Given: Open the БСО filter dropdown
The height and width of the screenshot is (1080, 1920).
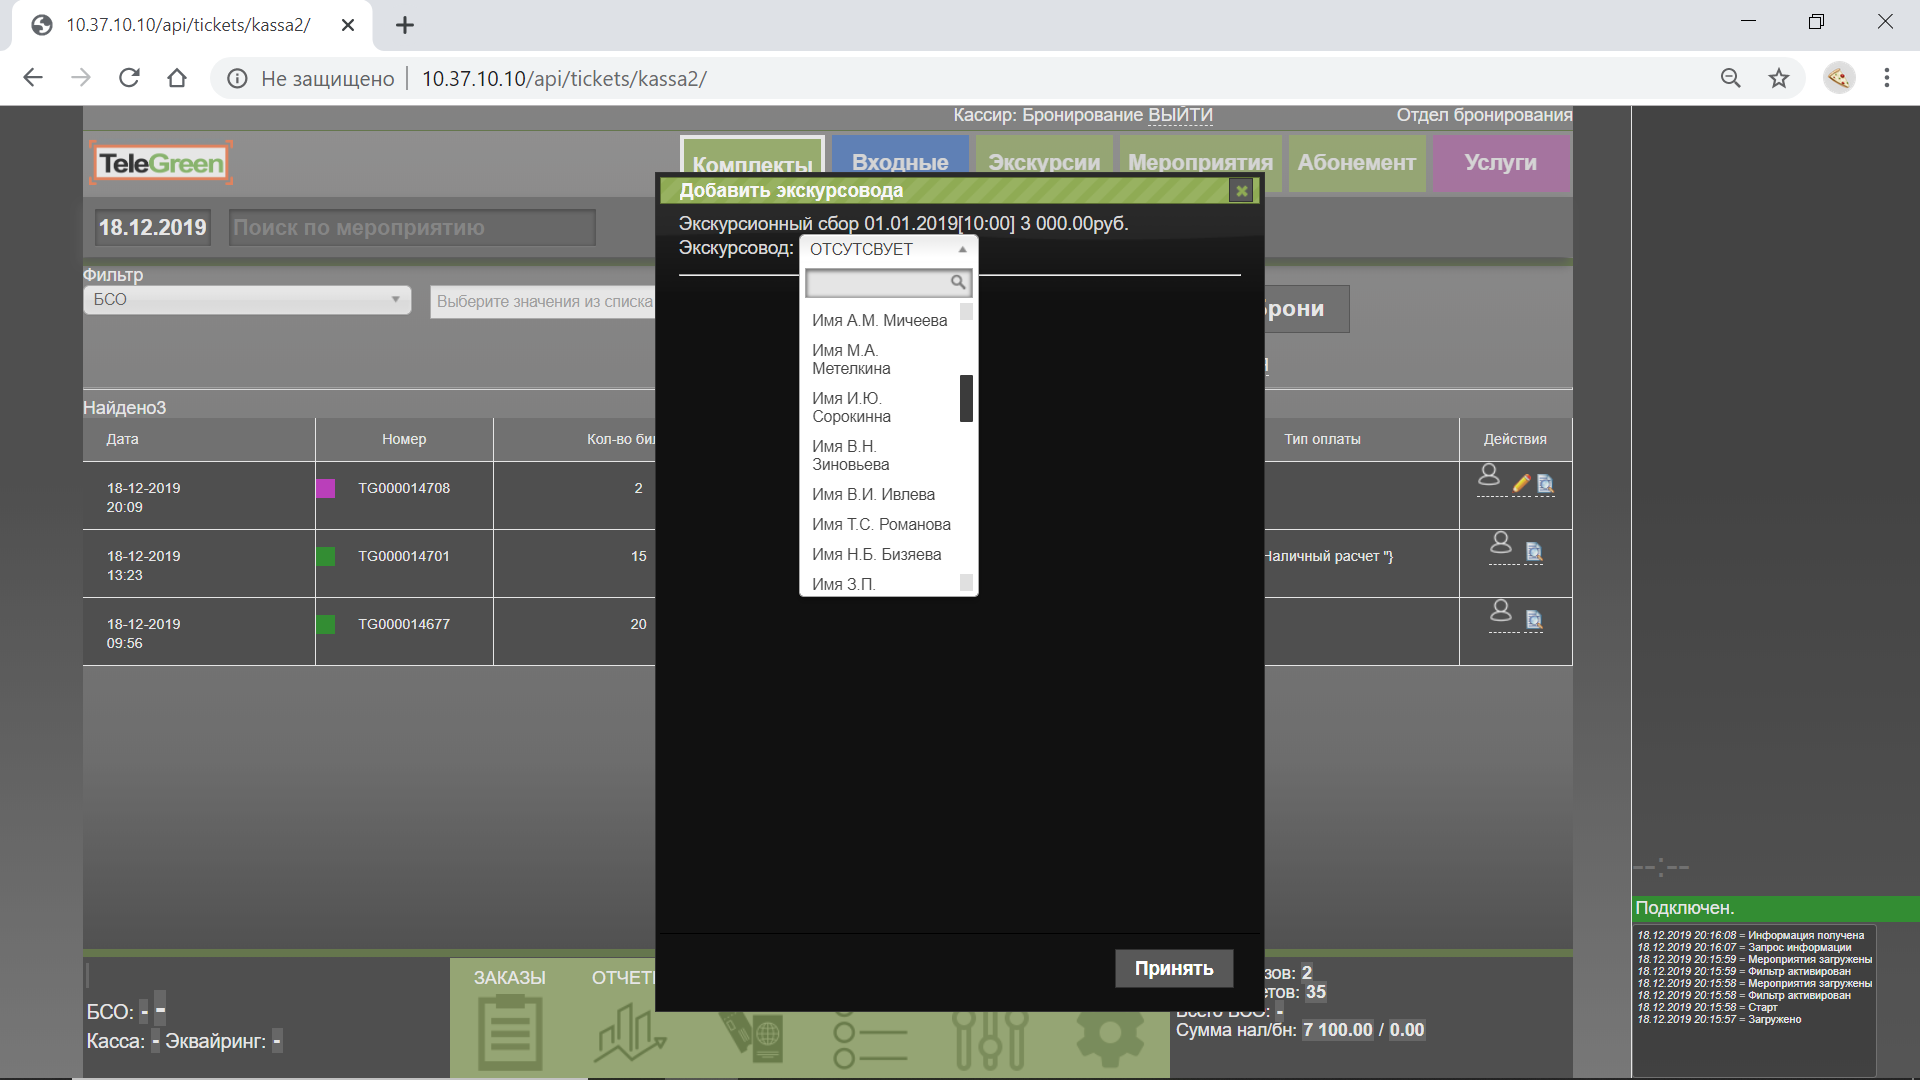Looking at the screenshot, I should pyautogui.click(x=247, y=299).
